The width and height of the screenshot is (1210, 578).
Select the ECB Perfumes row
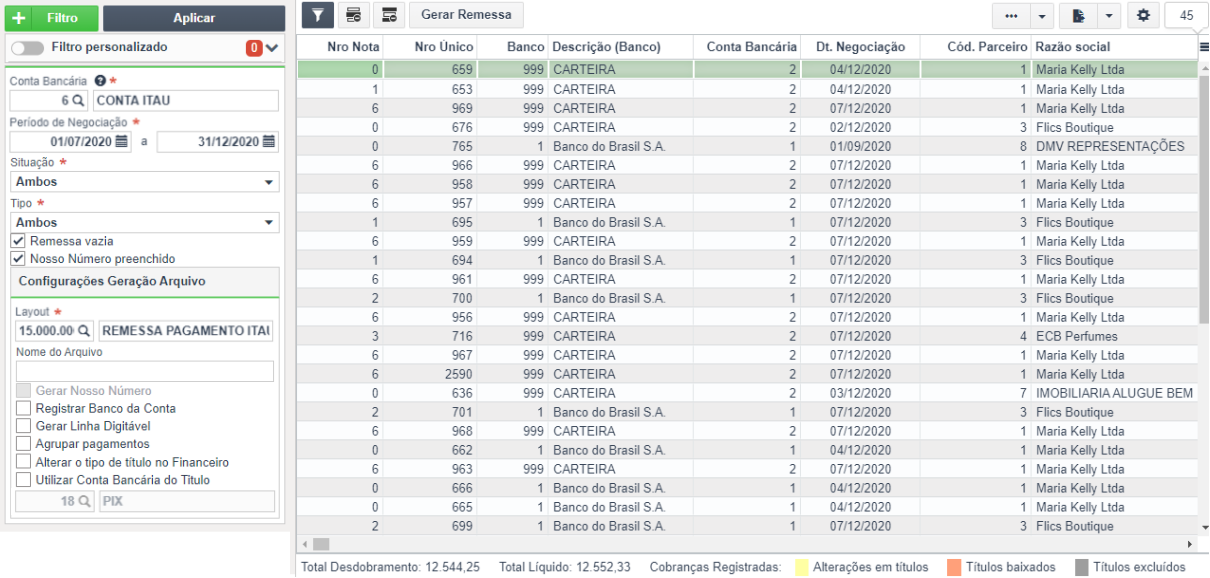747,336
